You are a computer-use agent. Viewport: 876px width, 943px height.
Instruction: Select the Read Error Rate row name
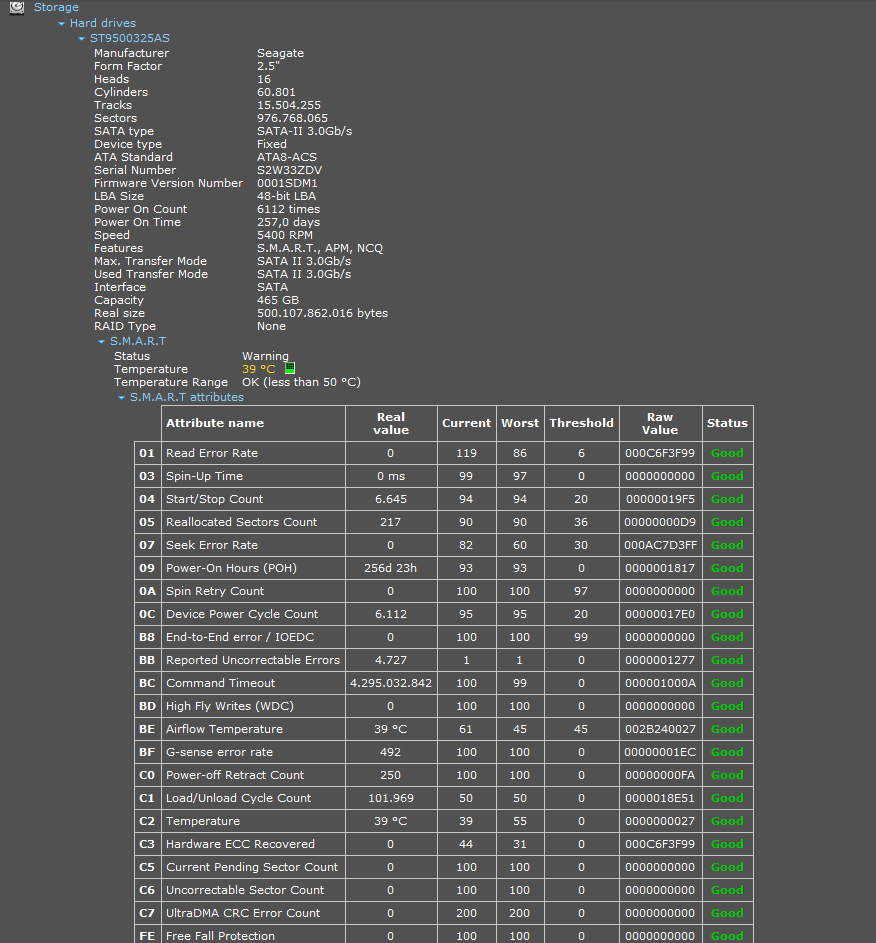(x=212, y=453)
